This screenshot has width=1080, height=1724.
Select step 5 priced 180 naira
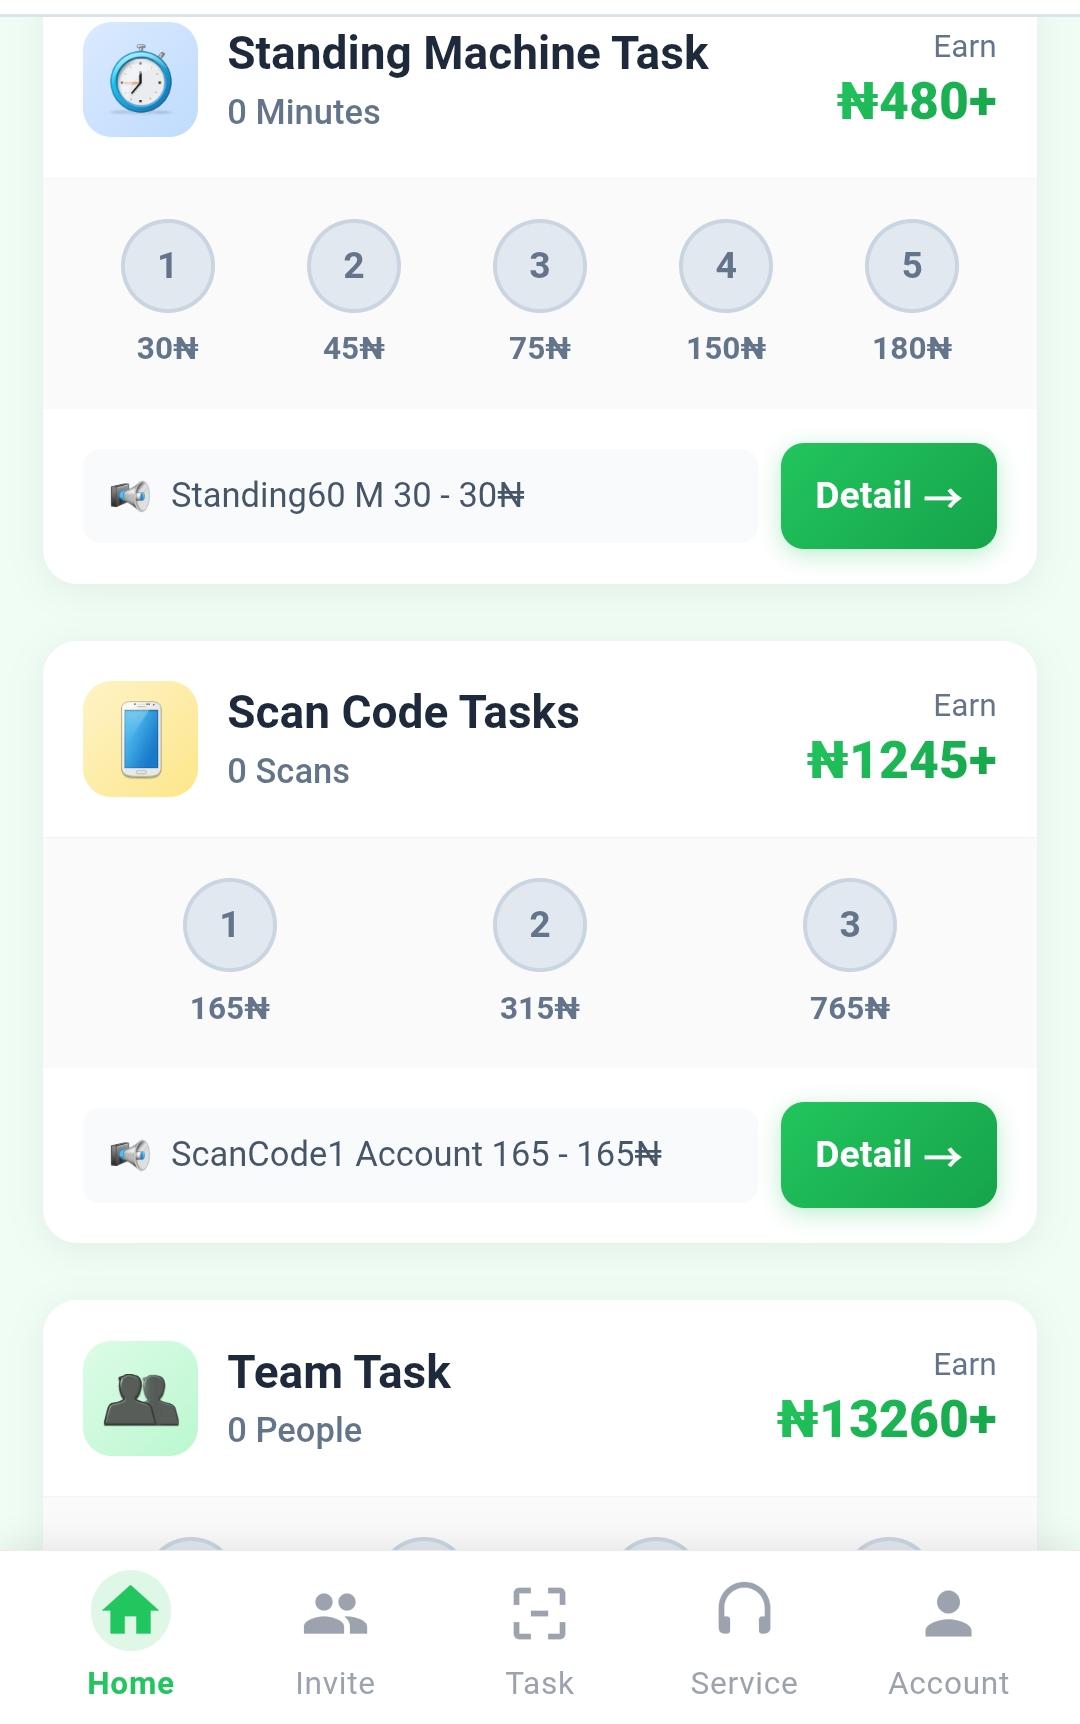[x=911, y=266]
